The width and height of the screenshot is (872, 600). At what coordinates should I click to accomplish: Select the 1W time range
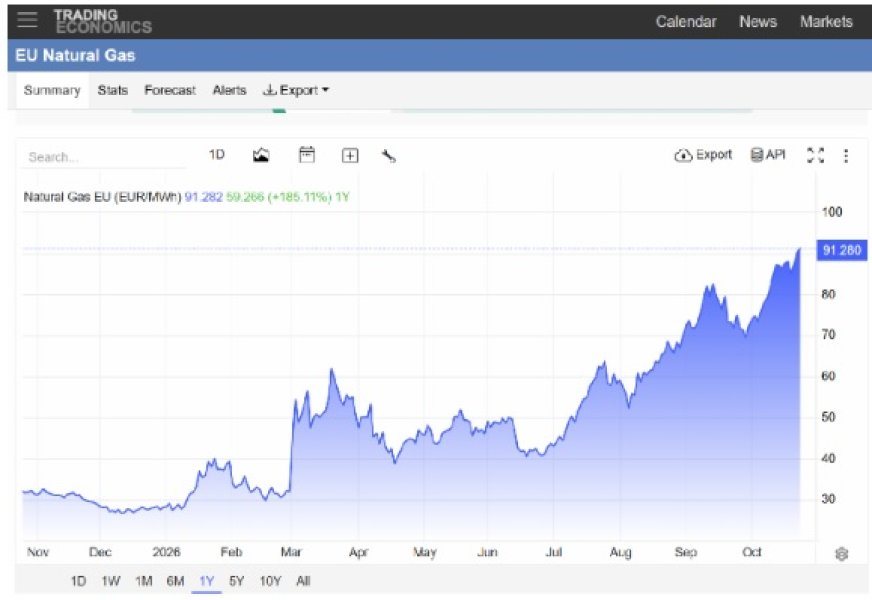111,581
